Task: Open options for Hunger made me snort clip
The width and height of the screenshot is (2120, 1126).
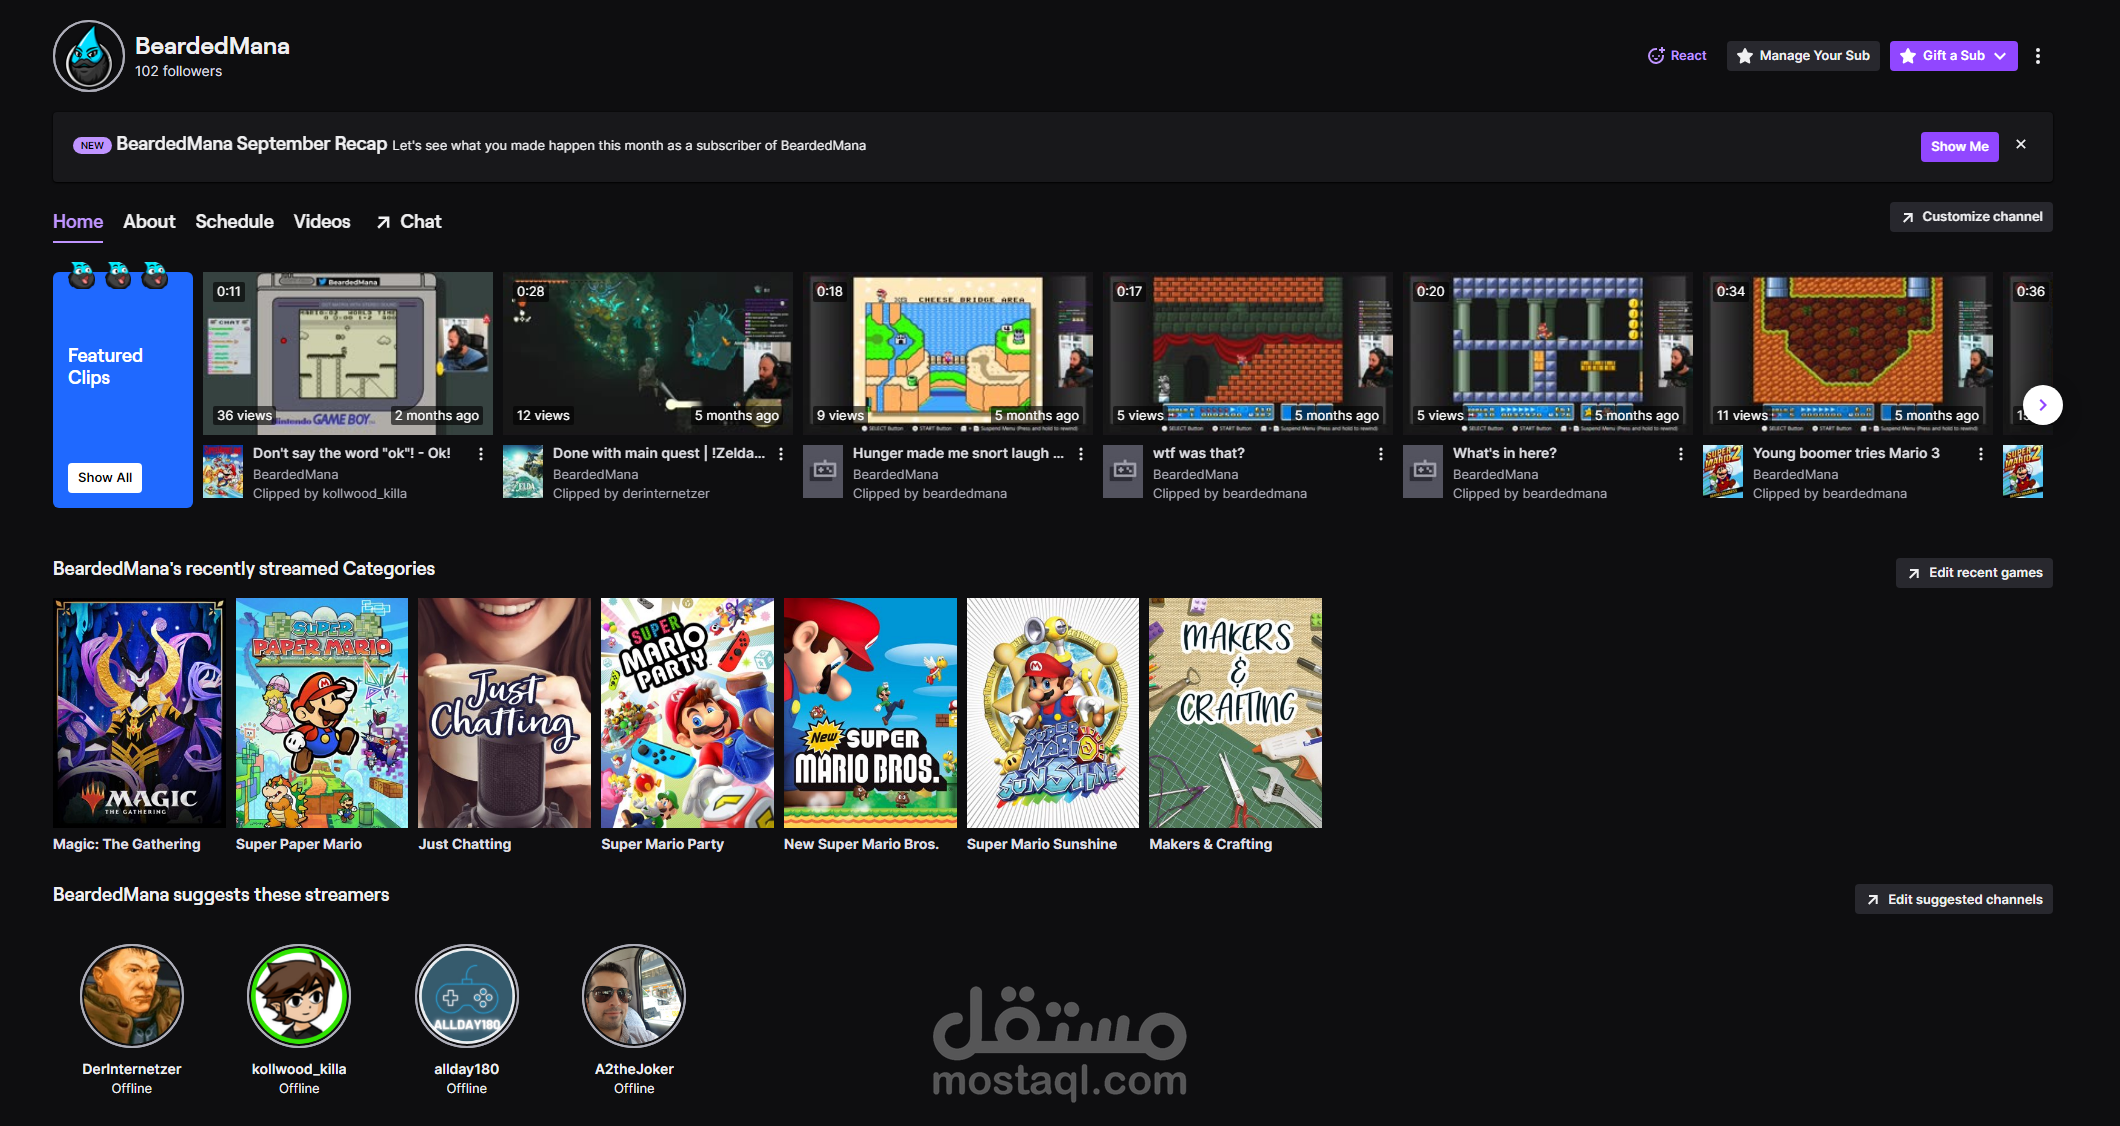Action: [1081, 454]
